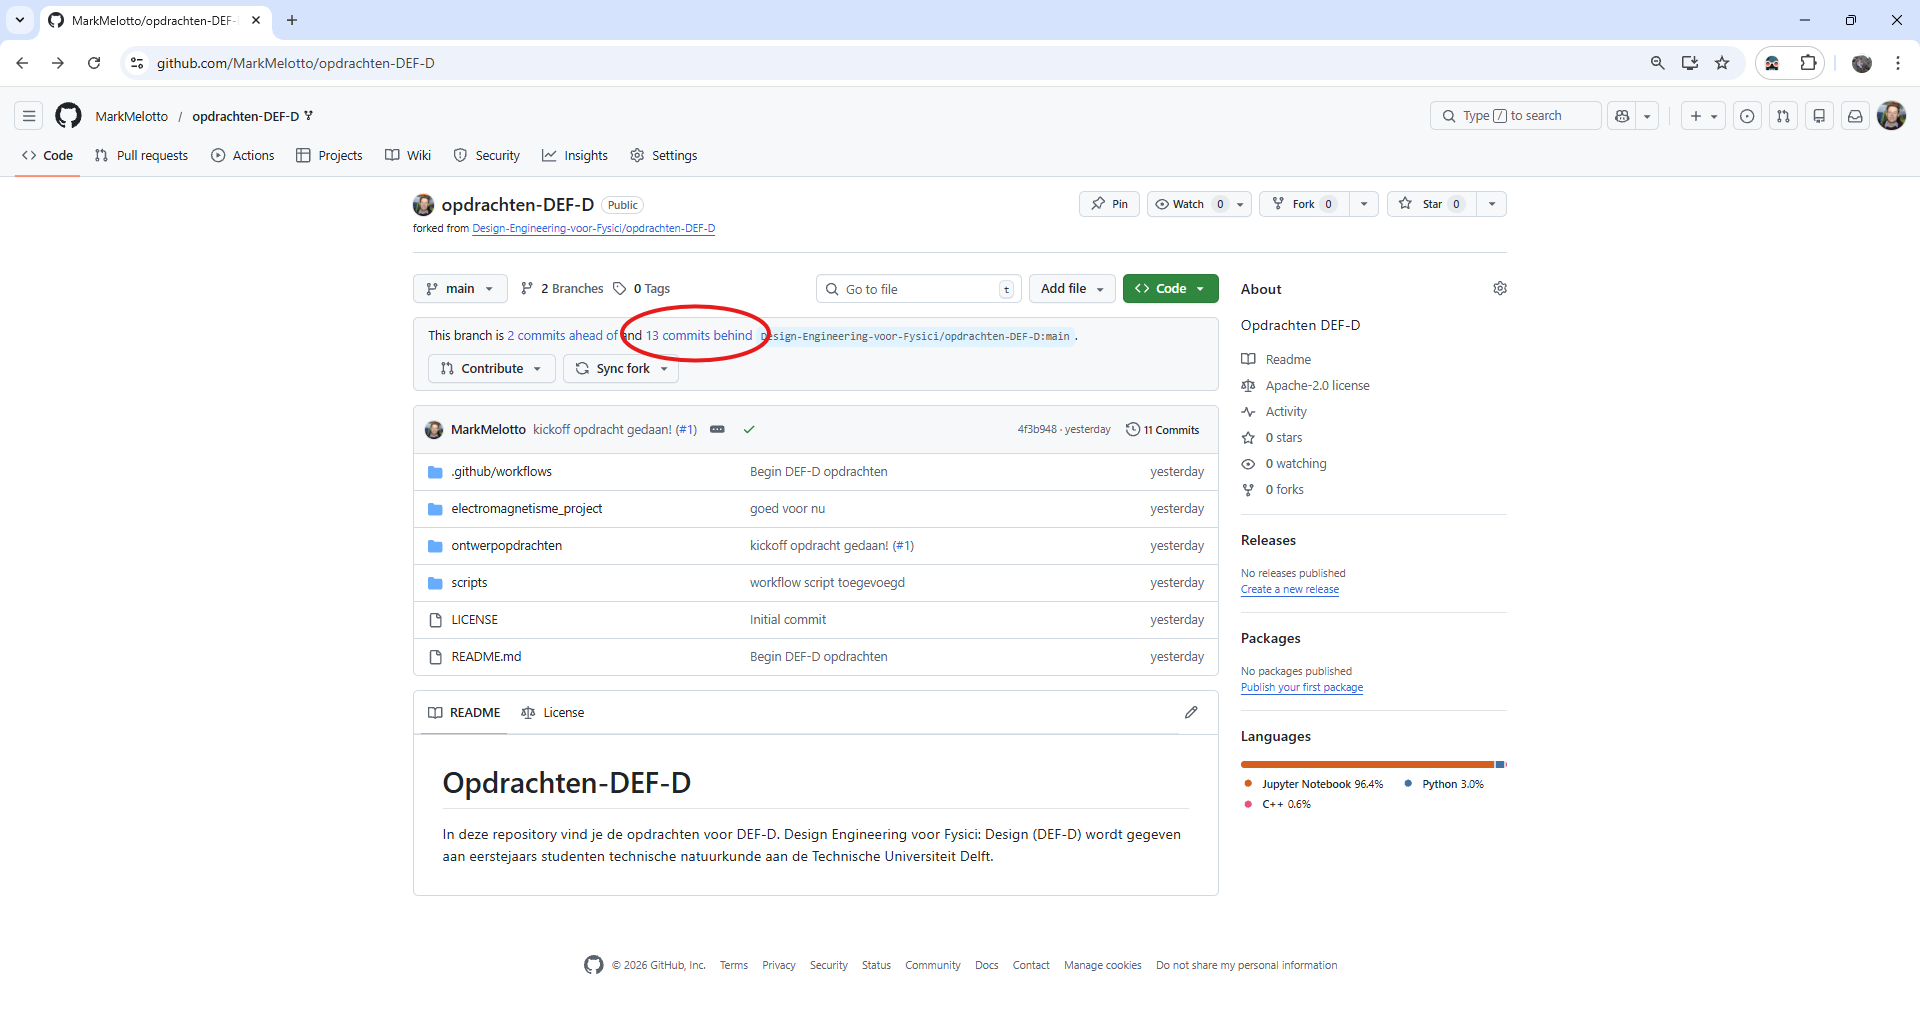Open the pull requests icon in the header
The height and width of the screenshot is (1032, 1920).
click(1783, 116)
